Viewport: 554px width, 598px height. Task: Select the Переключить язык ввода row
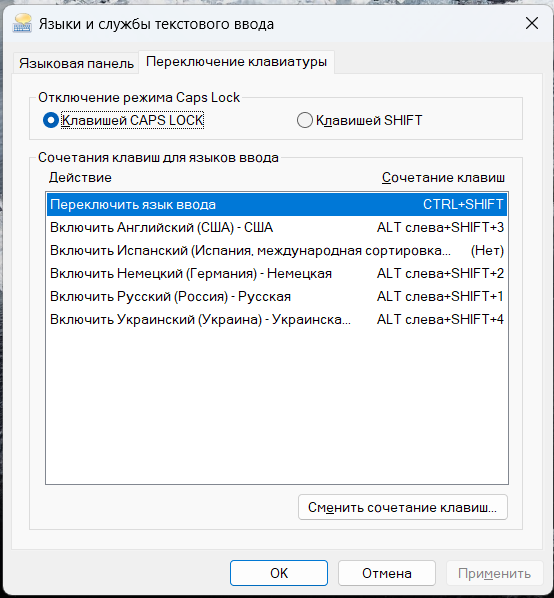277,204
